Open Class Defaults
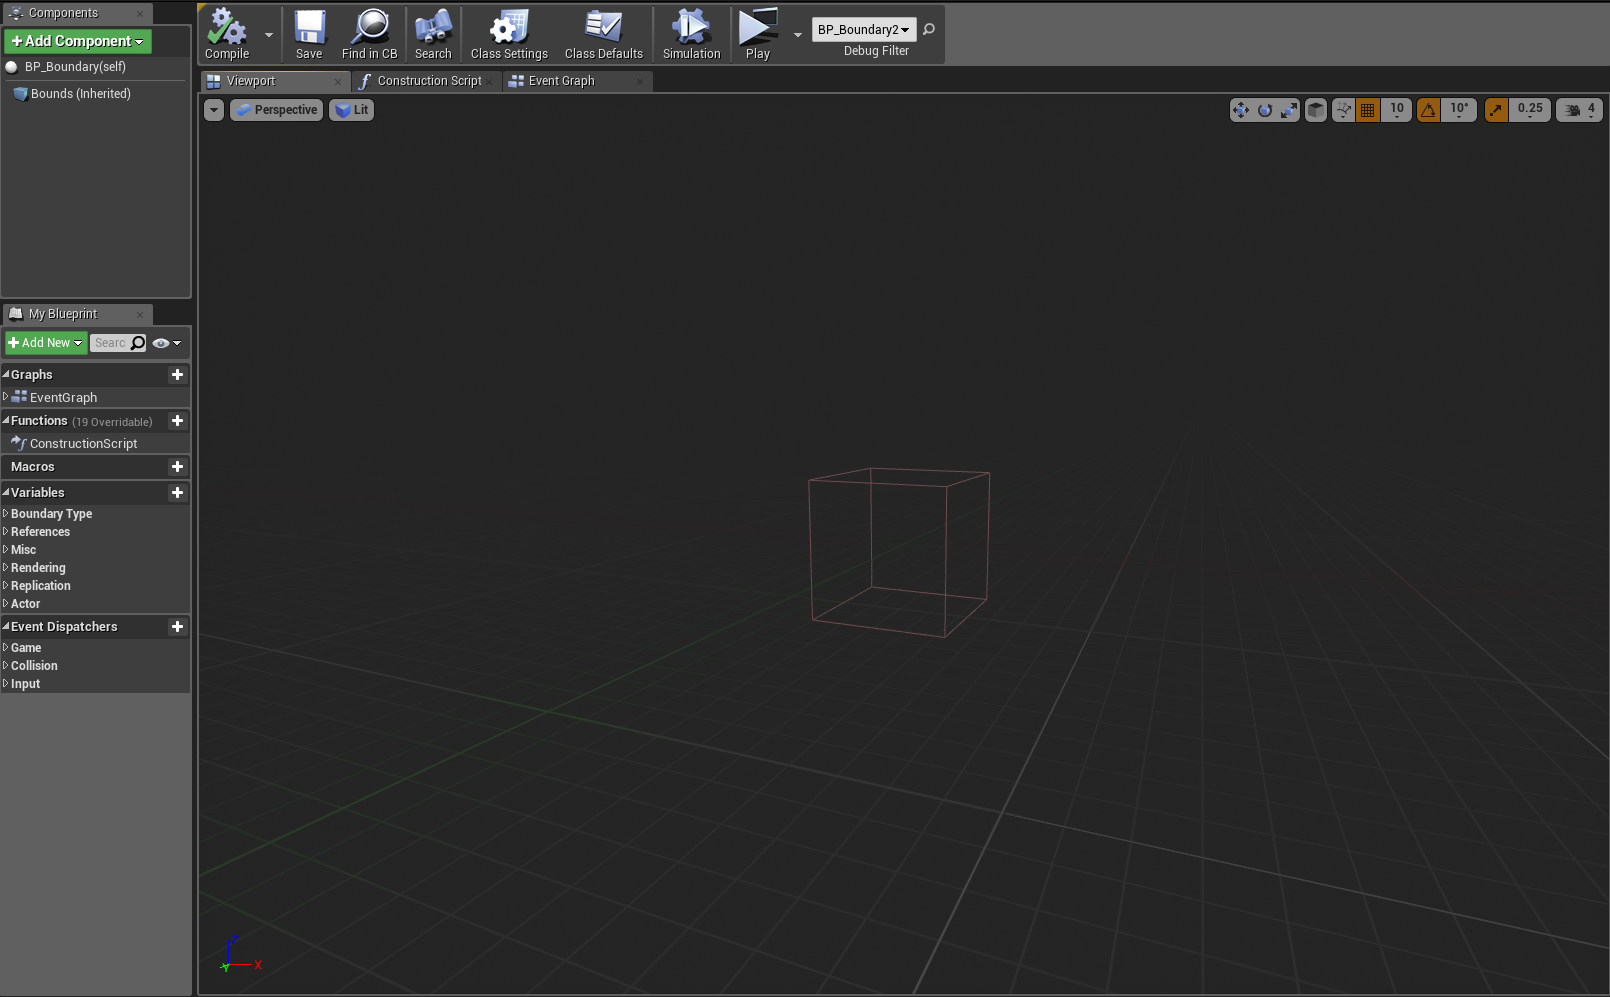1610x997 pixels. (603, 34)
